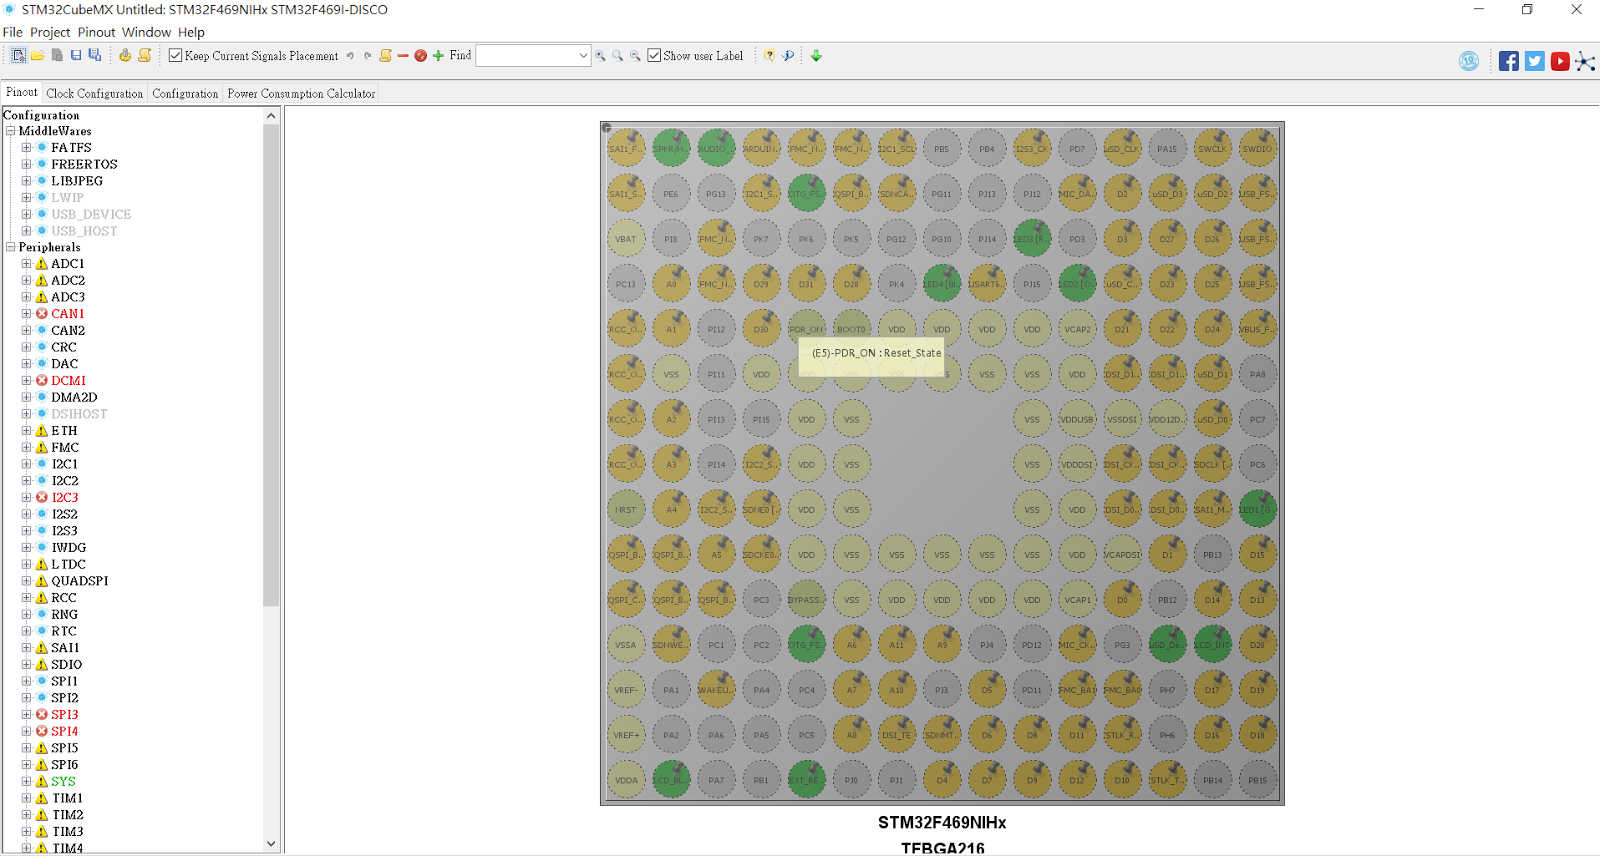Collapse the MiddleWares tree node
This screenshot has width=1600, height=856.
(11, 131)
